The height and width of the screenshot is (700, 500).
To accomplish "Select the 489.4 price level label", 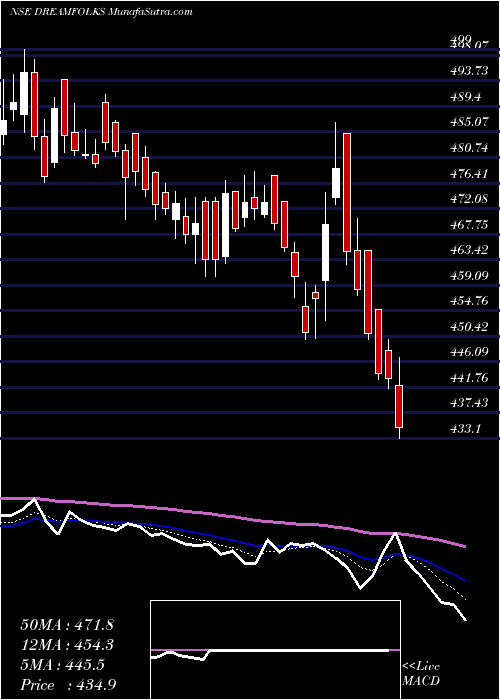I will pyautogui.click(x=465, y=96).
